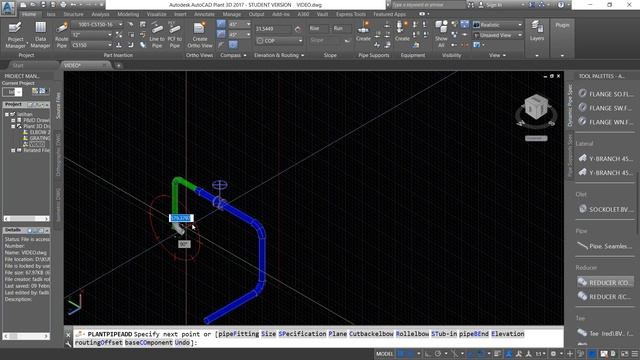640x360 pixels.
Task: Start the Route Pipe command
Action: point(62,35)
